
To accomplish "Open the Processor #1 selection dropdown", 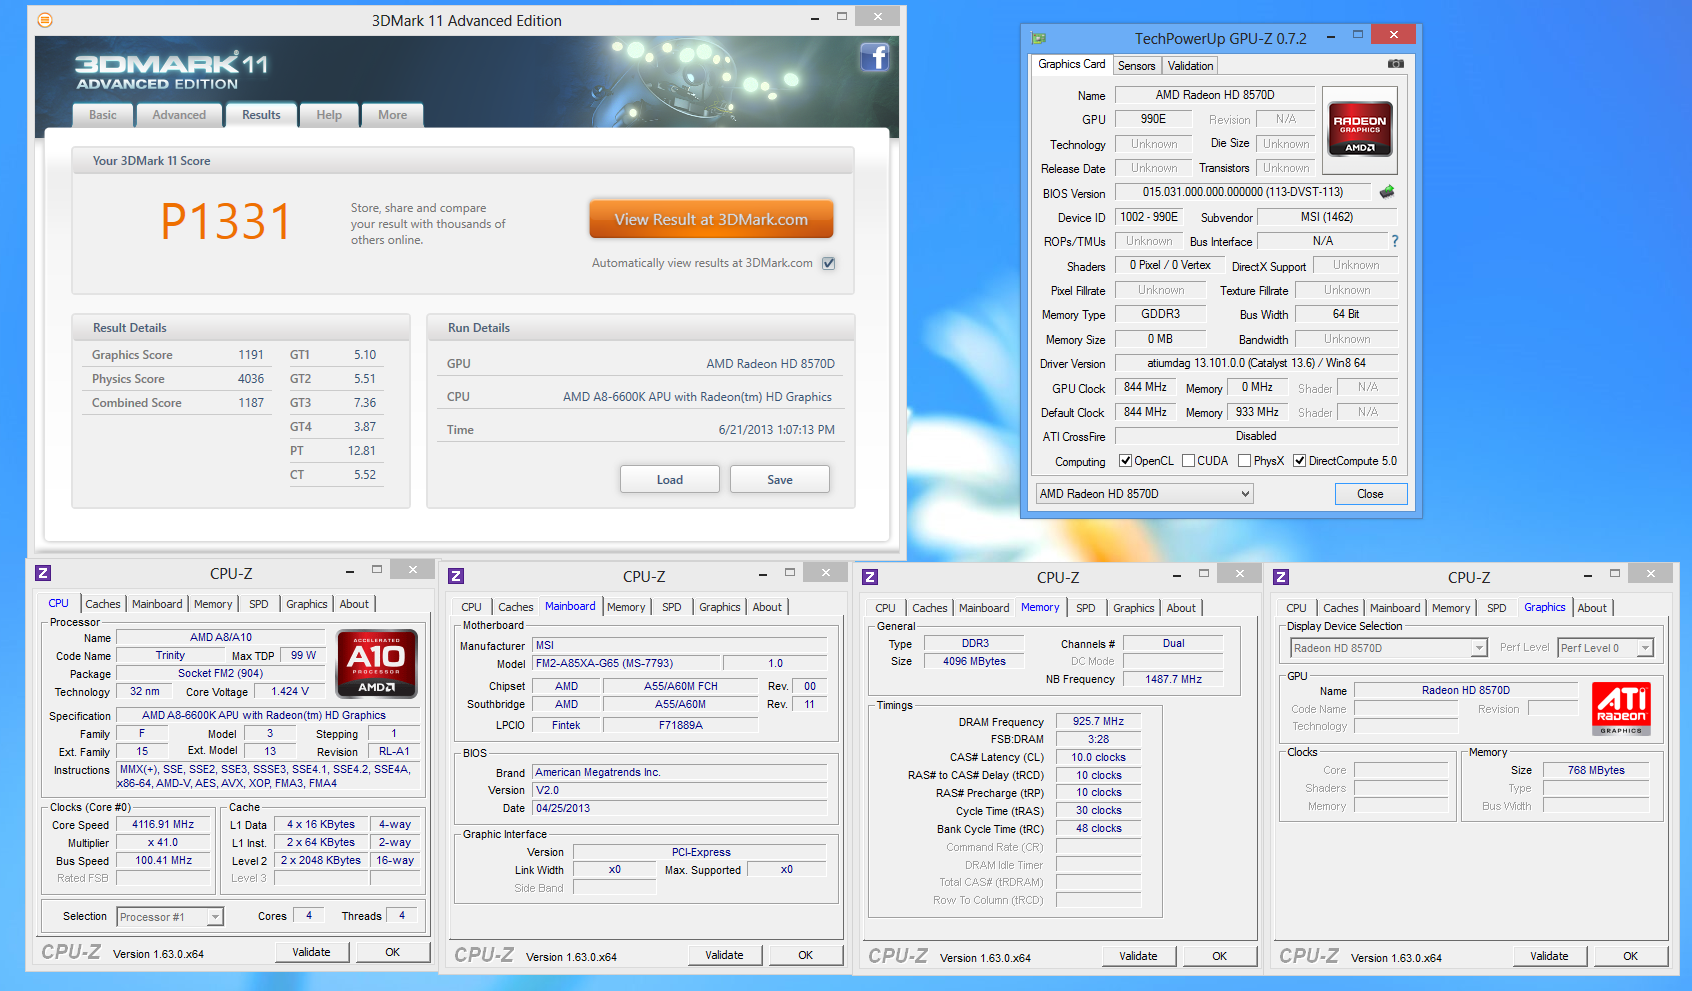I will pos(170,917).
